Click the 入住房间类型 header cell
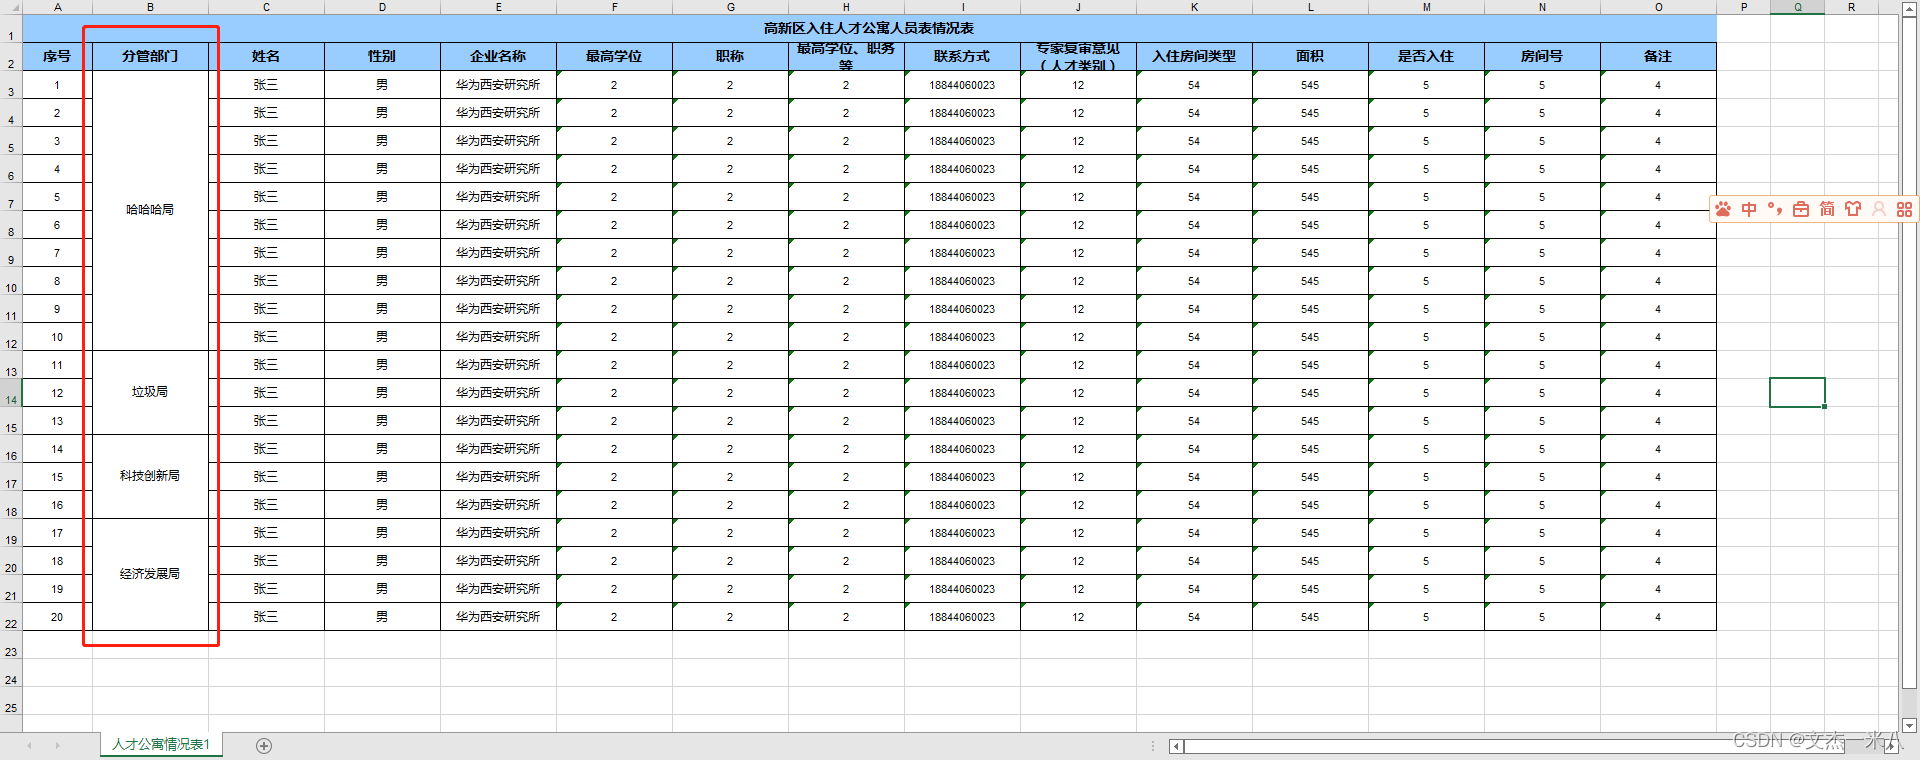The height and width of the screenshot is (760, 1920). 1194,56
